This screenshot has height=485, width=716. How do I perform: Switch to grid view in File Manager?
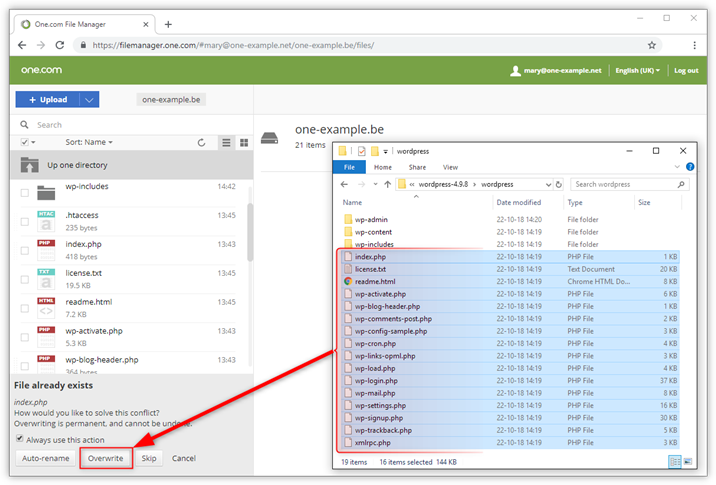pos(244,142)
